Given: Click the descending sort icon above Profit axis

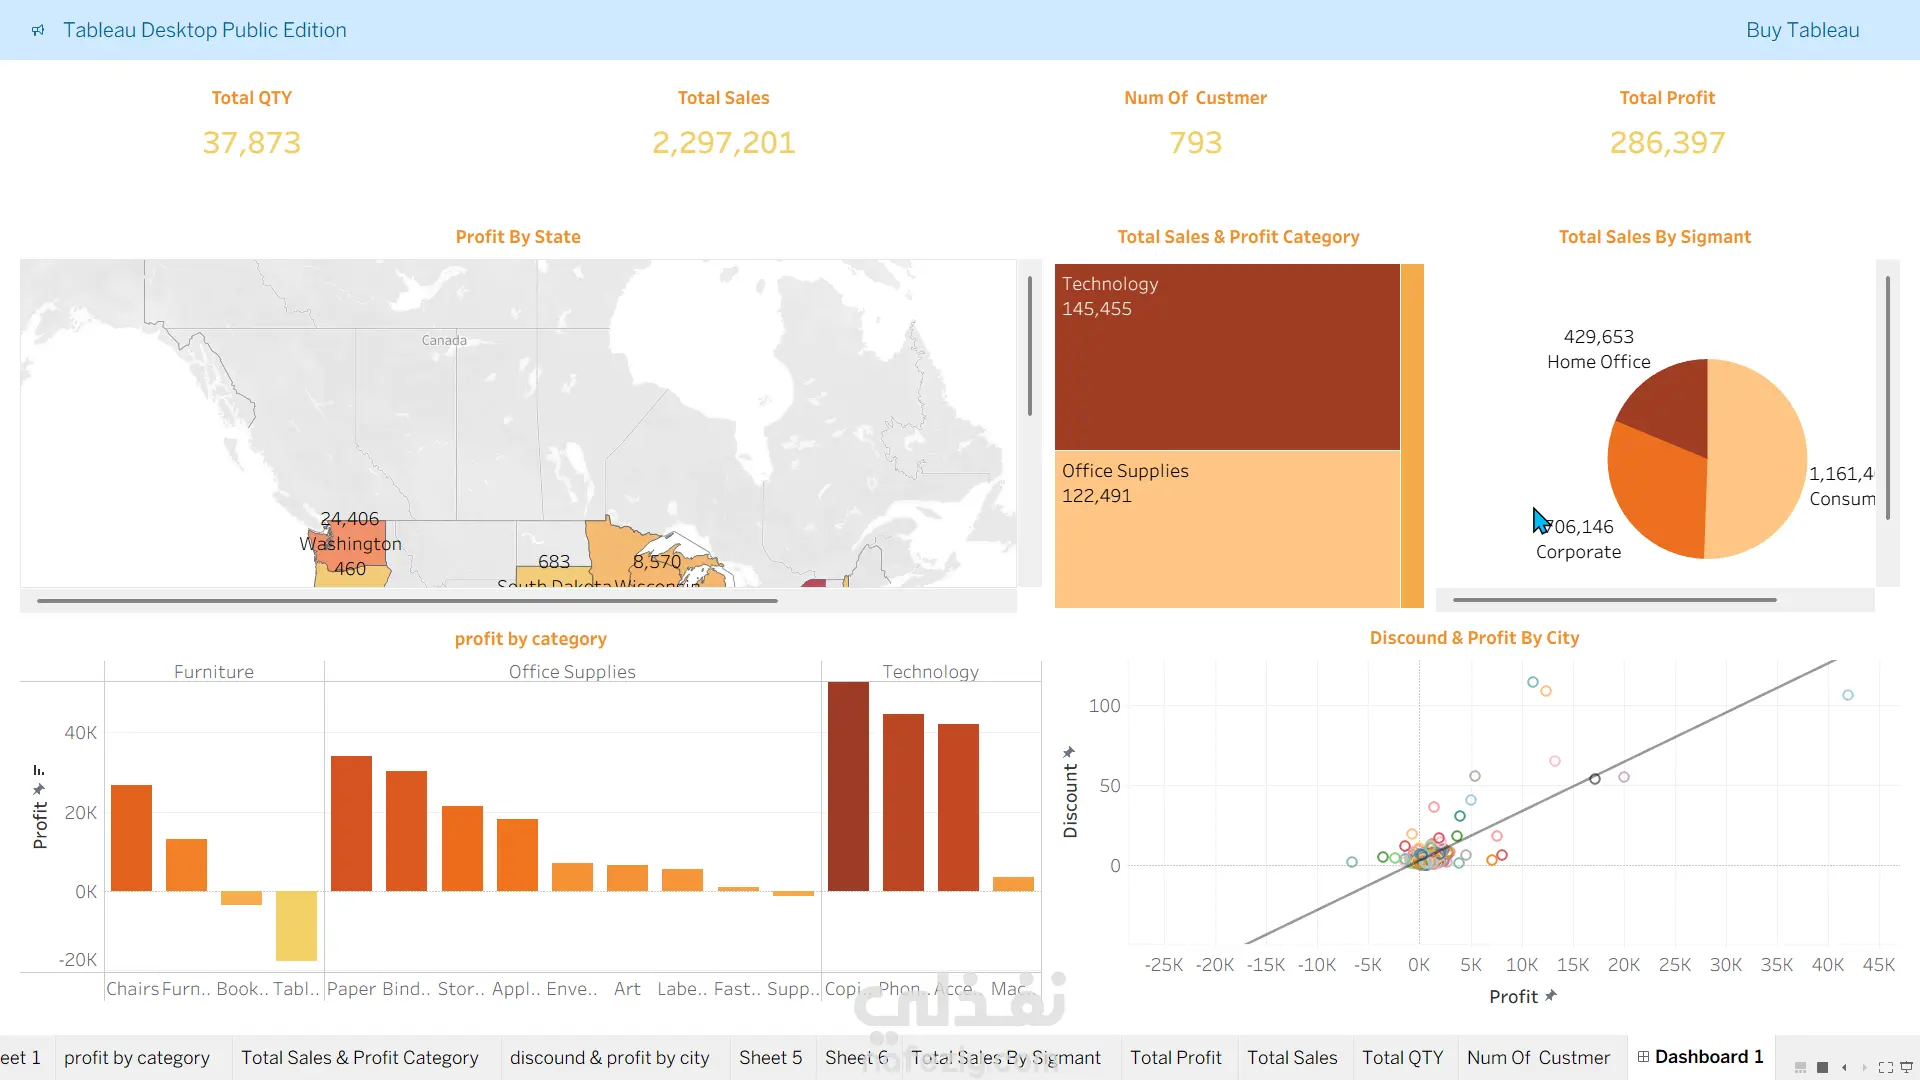Looking at the screenshot, I should (39, 770).
